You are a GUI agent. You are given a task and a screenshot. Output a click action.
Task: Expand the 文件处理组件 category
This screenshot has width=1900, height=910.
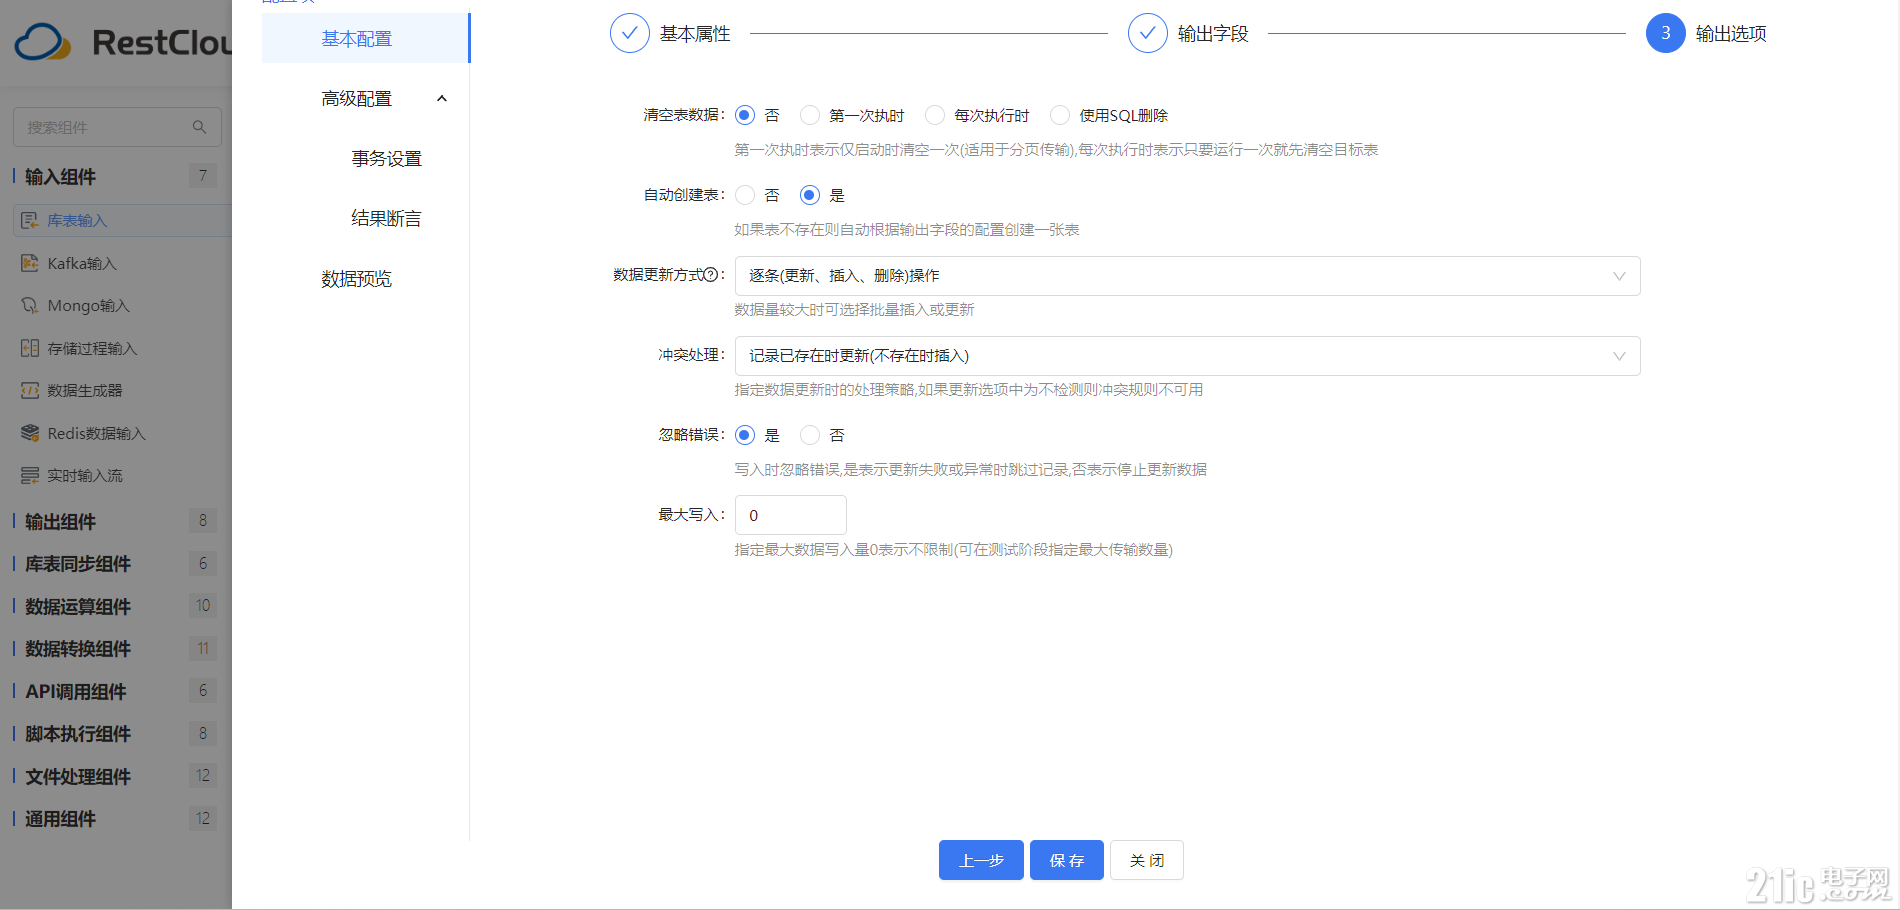78,777
